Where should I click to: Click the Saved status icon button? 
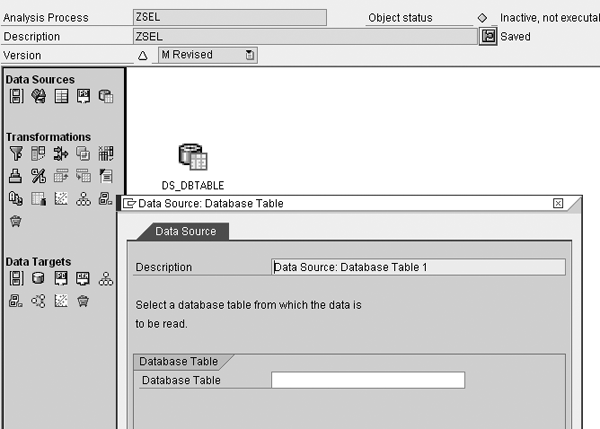pos(489,36)
